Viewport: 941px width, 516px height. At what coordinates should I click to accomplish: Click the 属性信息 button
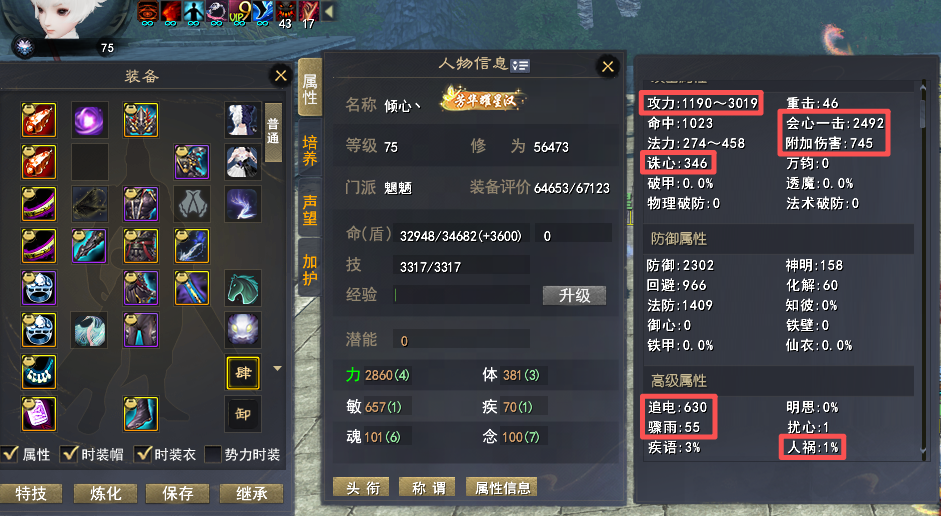[x=502, y=488]
